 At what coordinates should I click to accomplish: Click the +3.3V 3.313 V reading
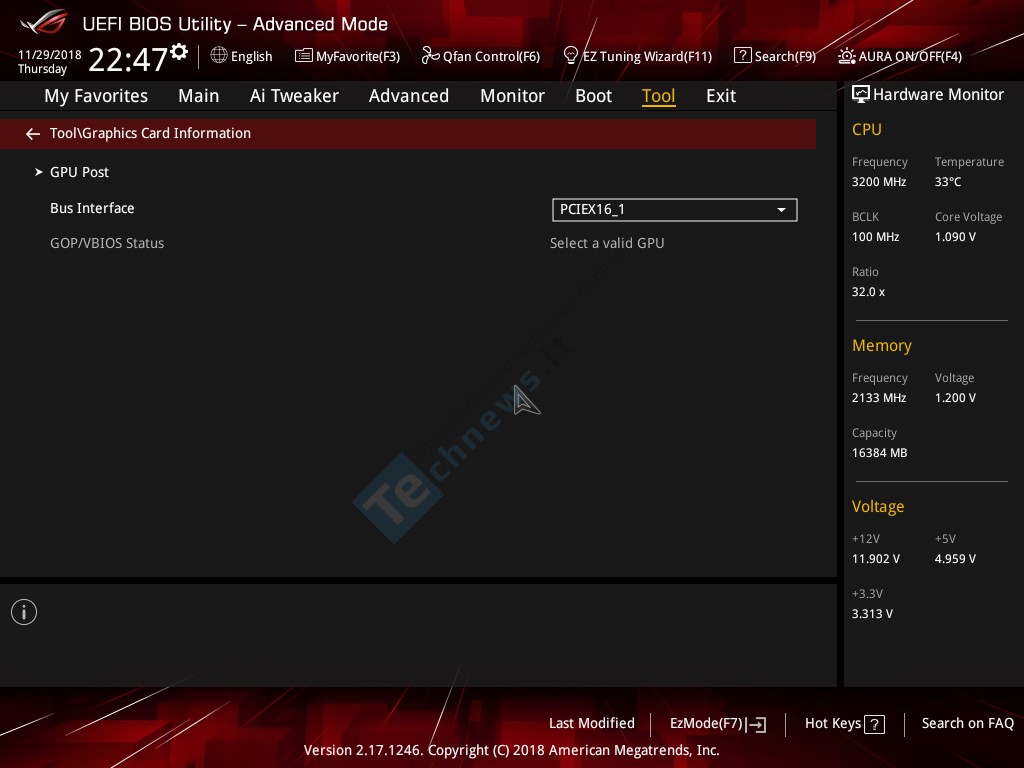click(x=872, y=614)
